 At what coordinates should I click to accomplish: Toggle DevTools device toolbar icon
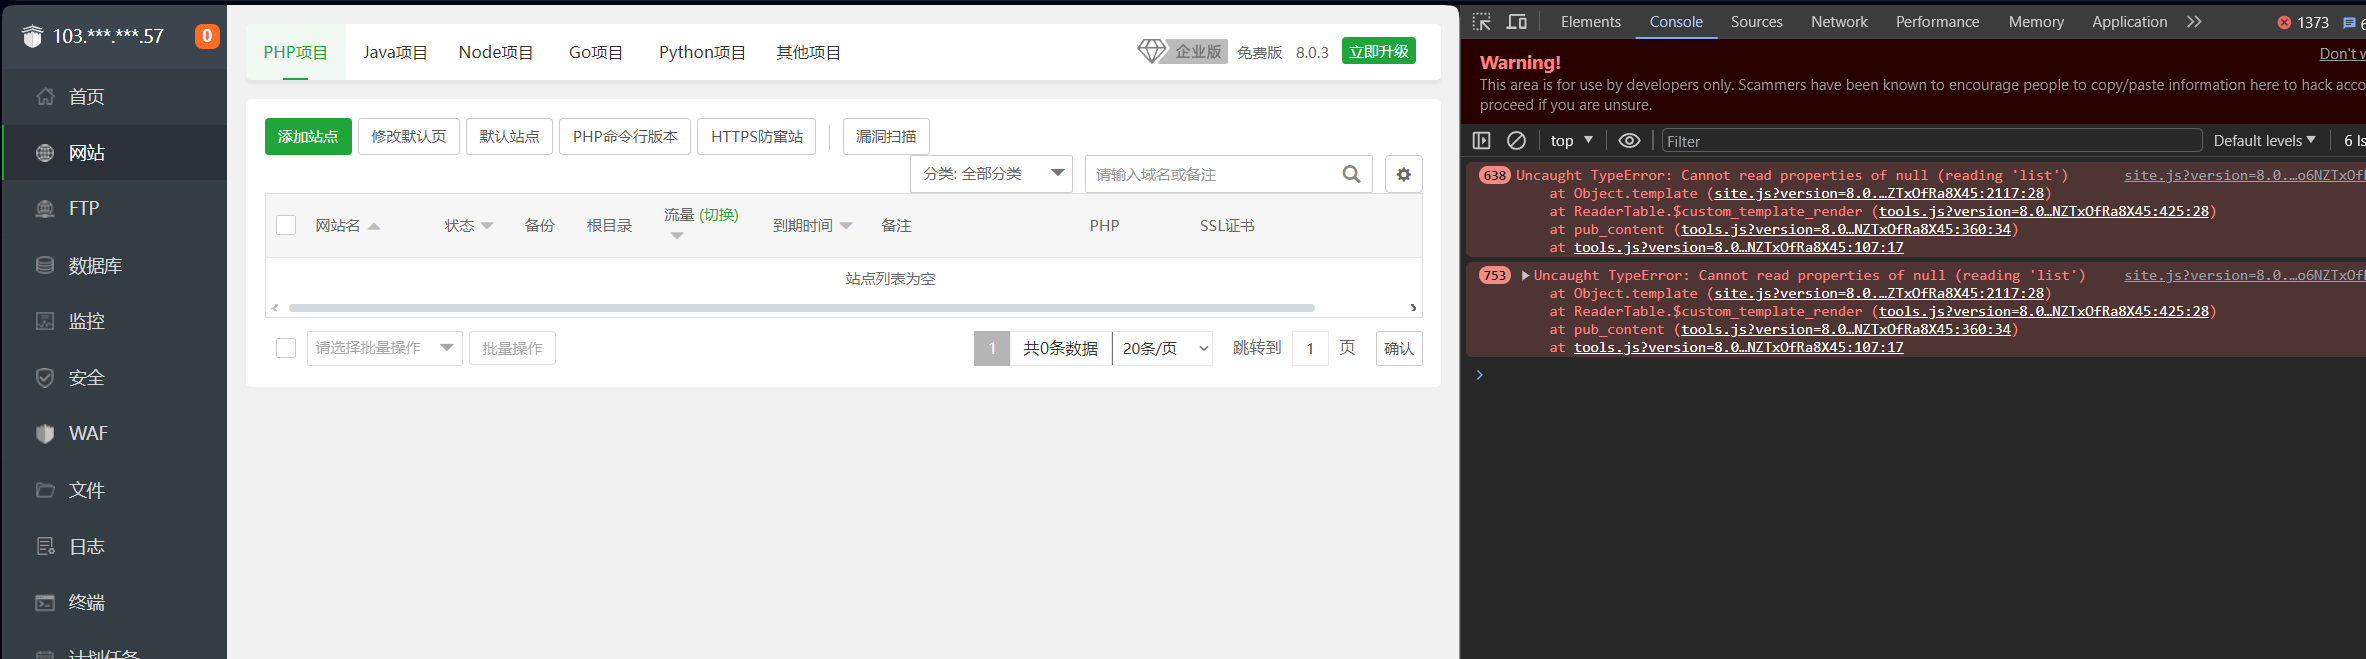(1517, 22)
